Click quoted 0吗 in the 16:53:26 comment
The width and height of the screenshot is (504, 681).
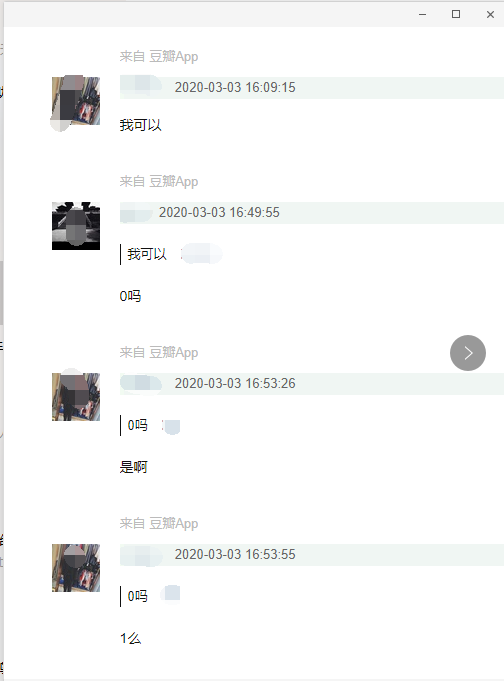click(138, 425)
